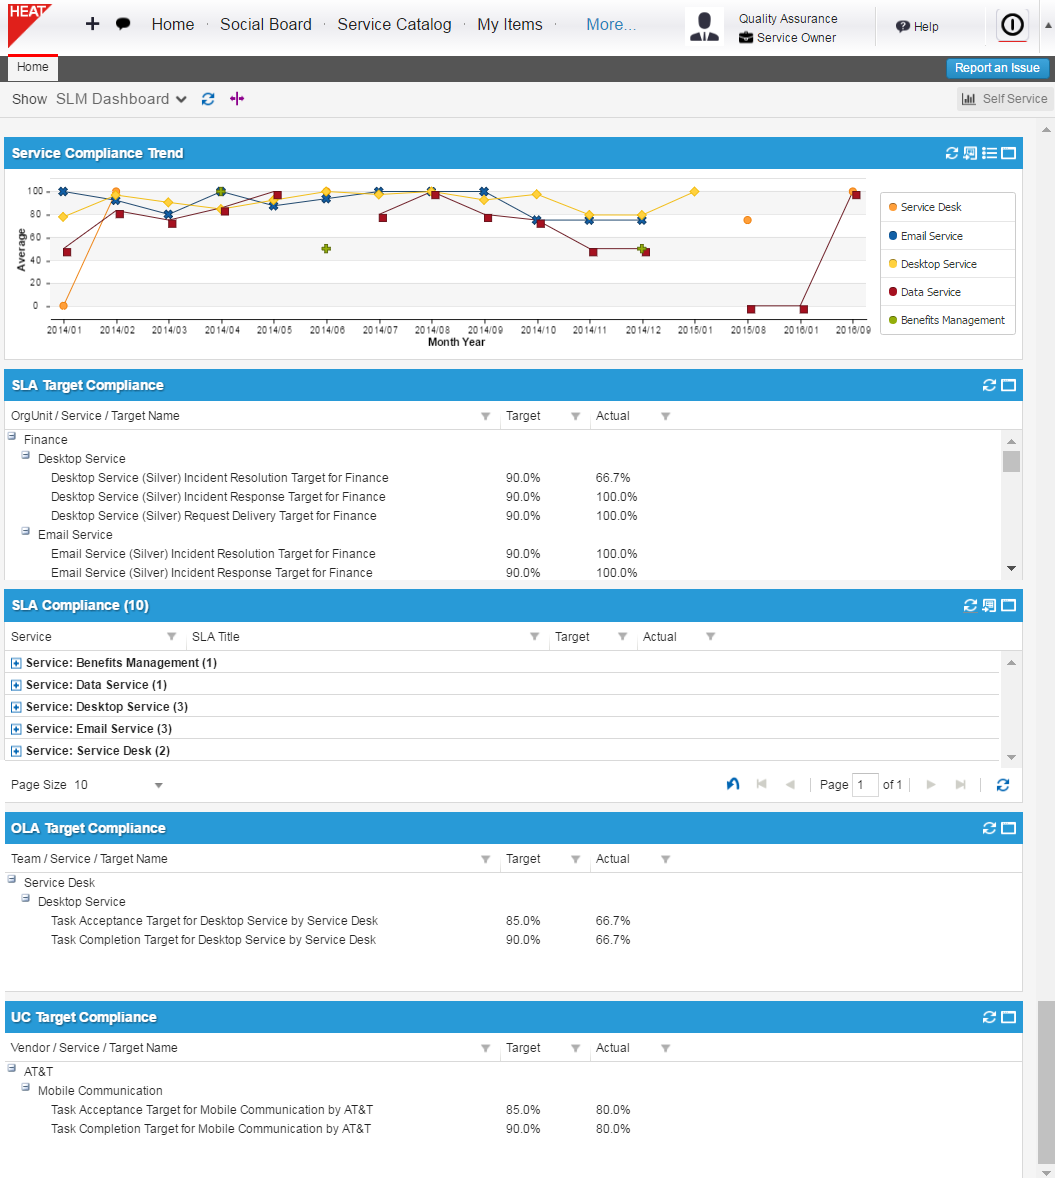The height and width of the screenshot is (1178, 1055).
Task: Toggle Benefits Management series in chart legend
Action: click(x=951, y=320)
